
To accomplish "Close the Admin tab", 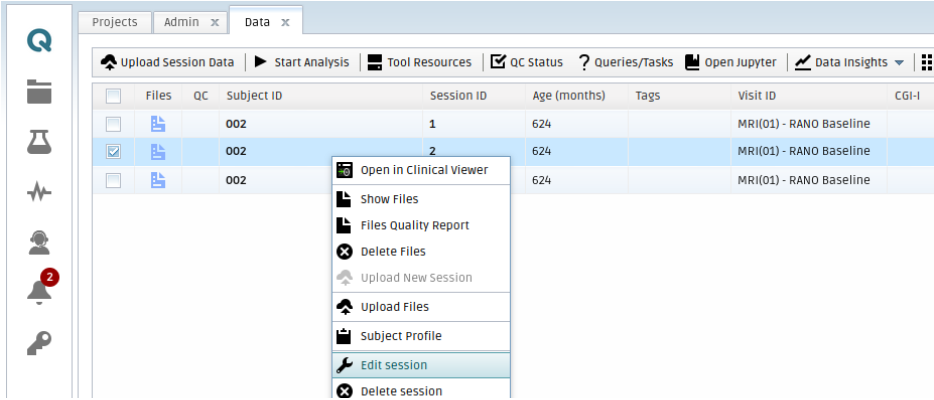I will click(x=214, y=21).
